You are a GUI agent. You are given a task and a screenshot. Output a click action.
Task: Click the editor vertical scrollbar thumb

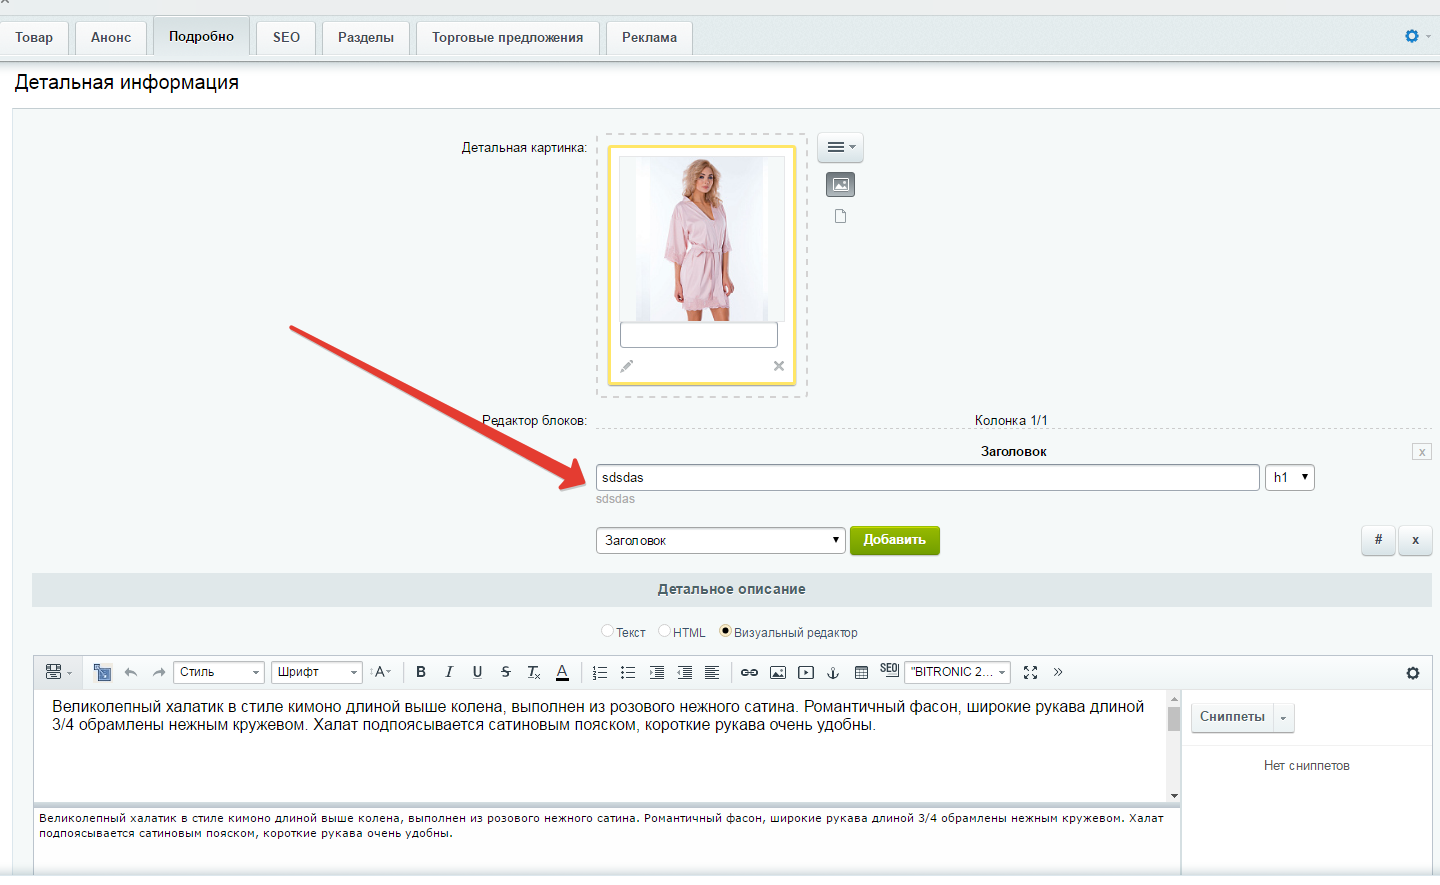point(1174,718)
